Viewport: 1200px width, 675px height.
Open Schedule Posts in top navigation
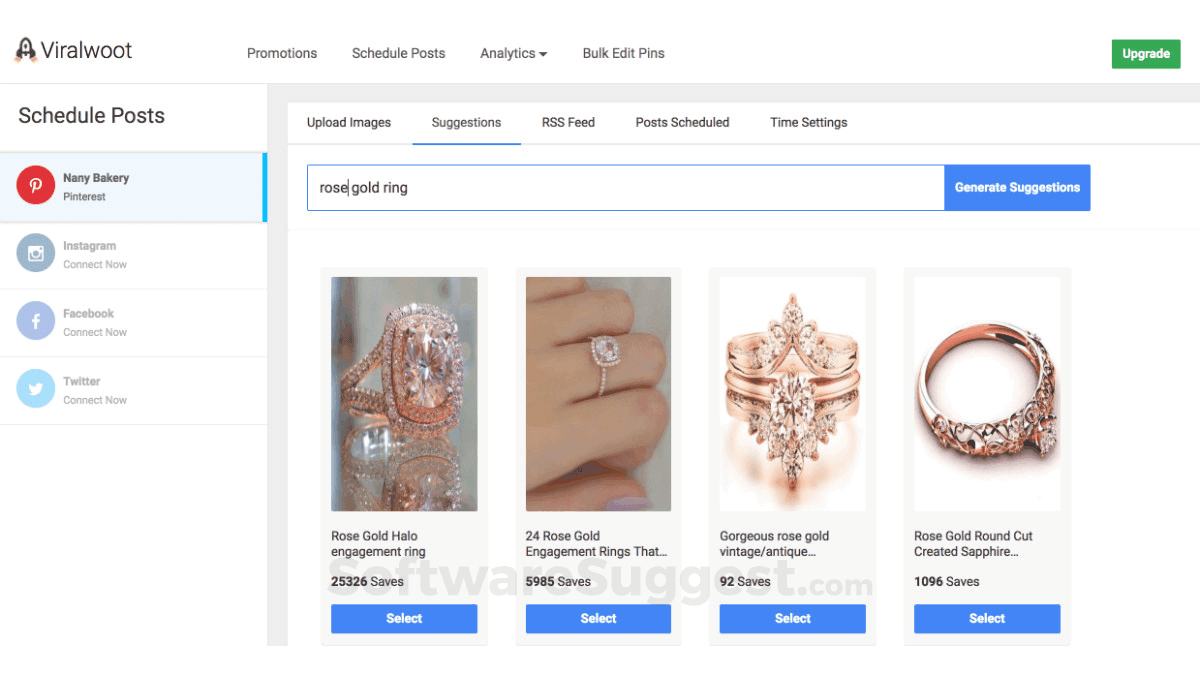tap(398, 53)
